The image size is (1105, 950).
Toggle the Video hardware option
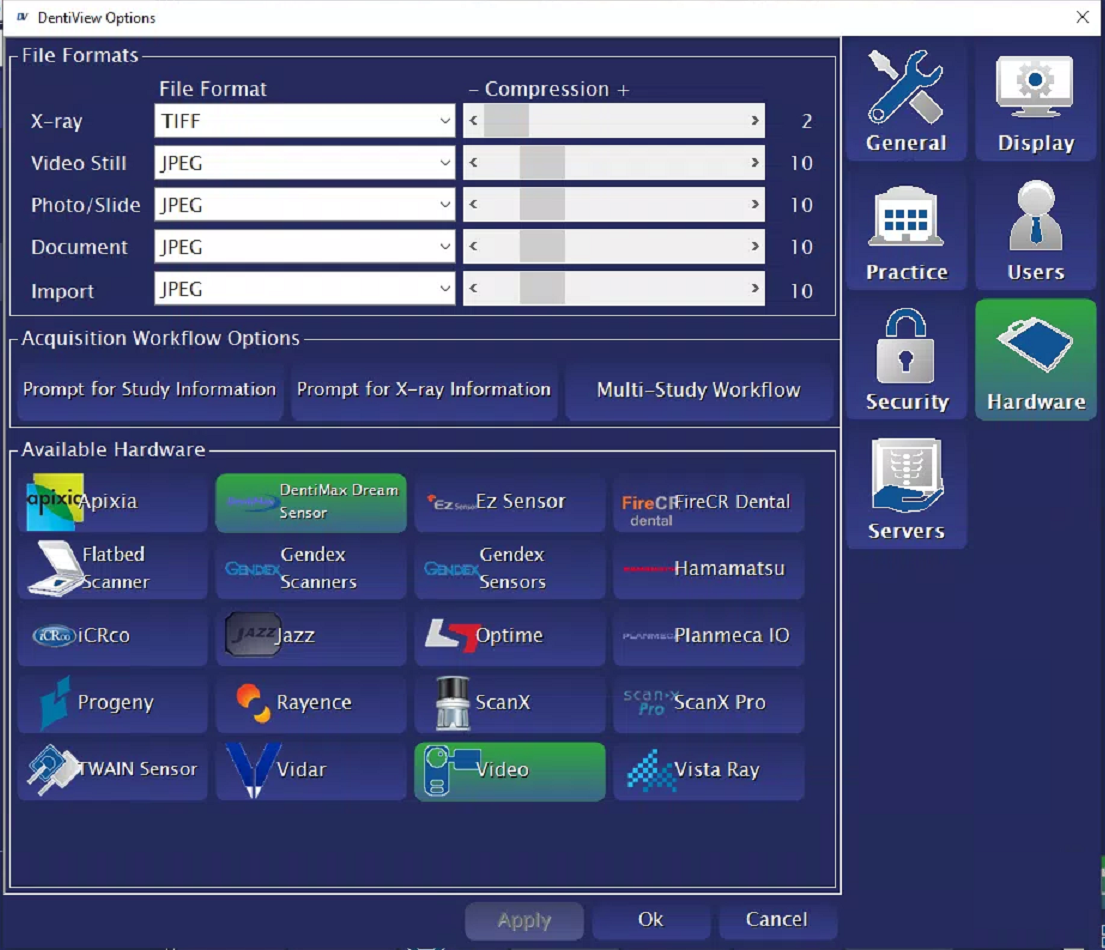[509, 771]
